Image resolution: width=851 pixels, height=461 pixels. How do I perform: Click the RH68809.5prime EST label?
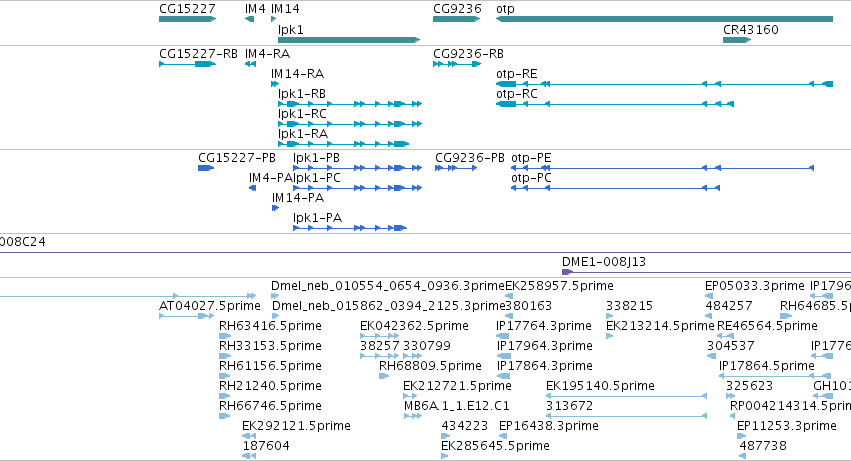[430, 366]
